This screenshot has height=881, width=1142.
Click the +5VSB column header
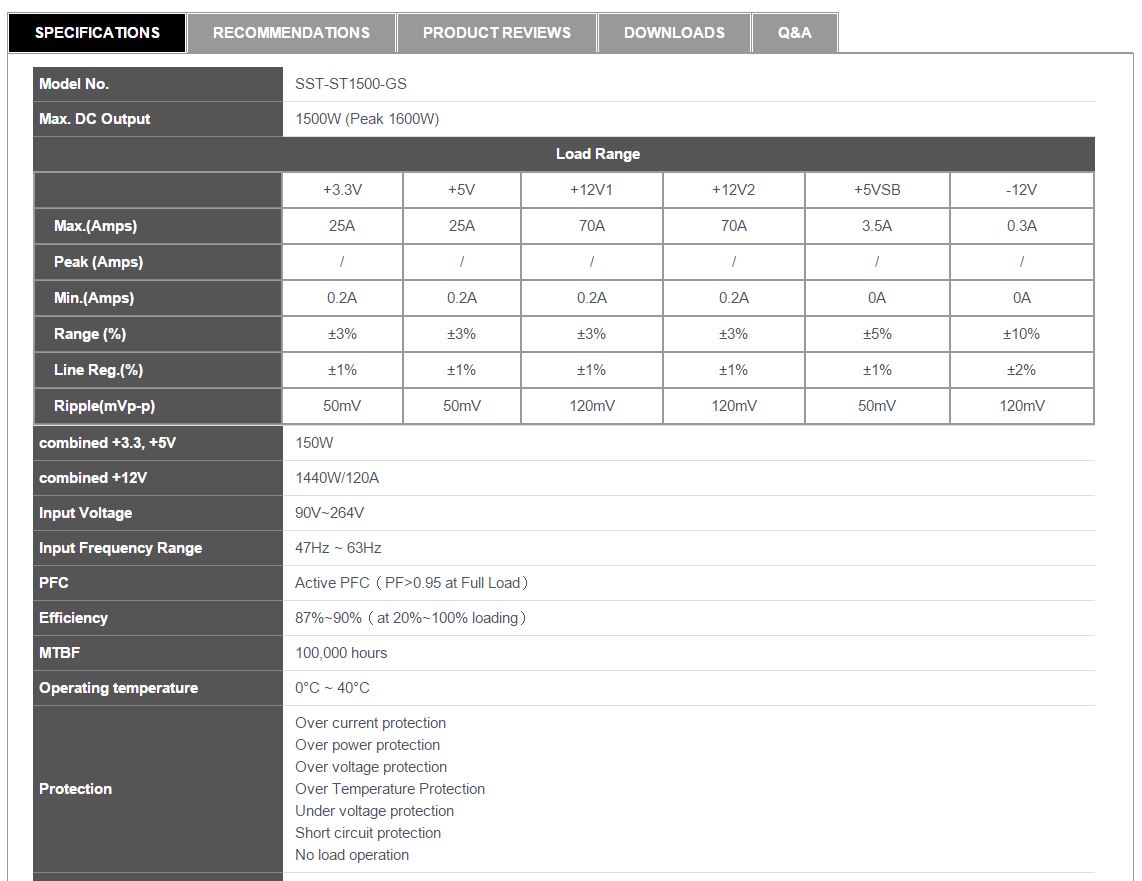pyautogui.click(x=876, y=190)
